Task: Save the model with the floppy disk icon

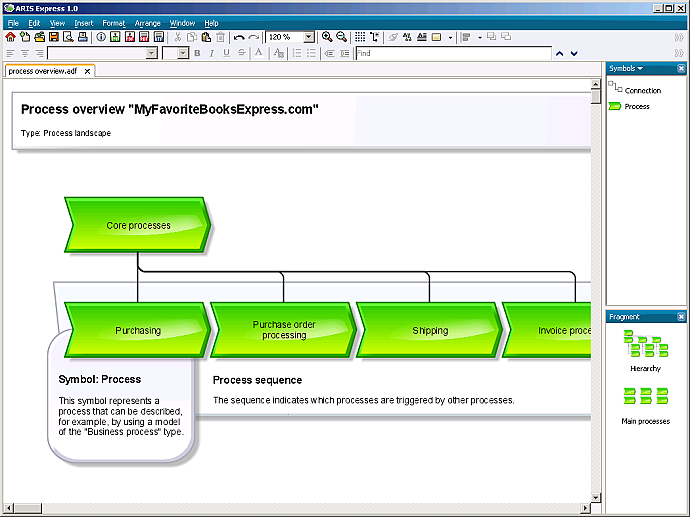Action: (54, 37)
